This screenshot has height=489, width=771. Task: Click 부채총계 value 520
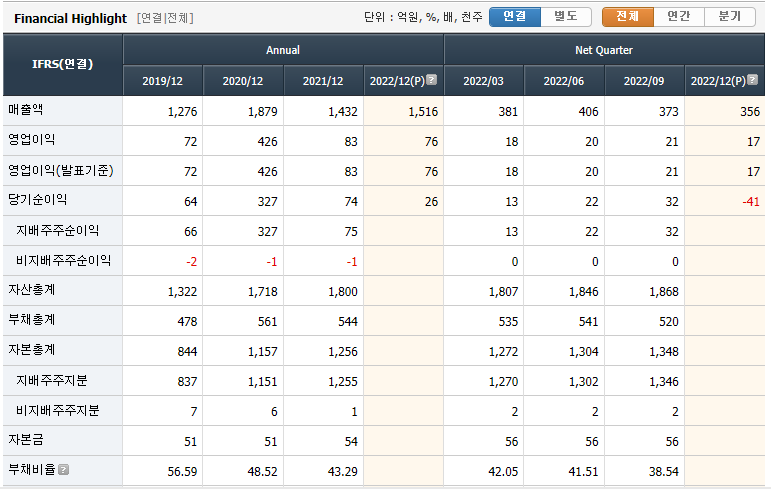coord(669,322)
